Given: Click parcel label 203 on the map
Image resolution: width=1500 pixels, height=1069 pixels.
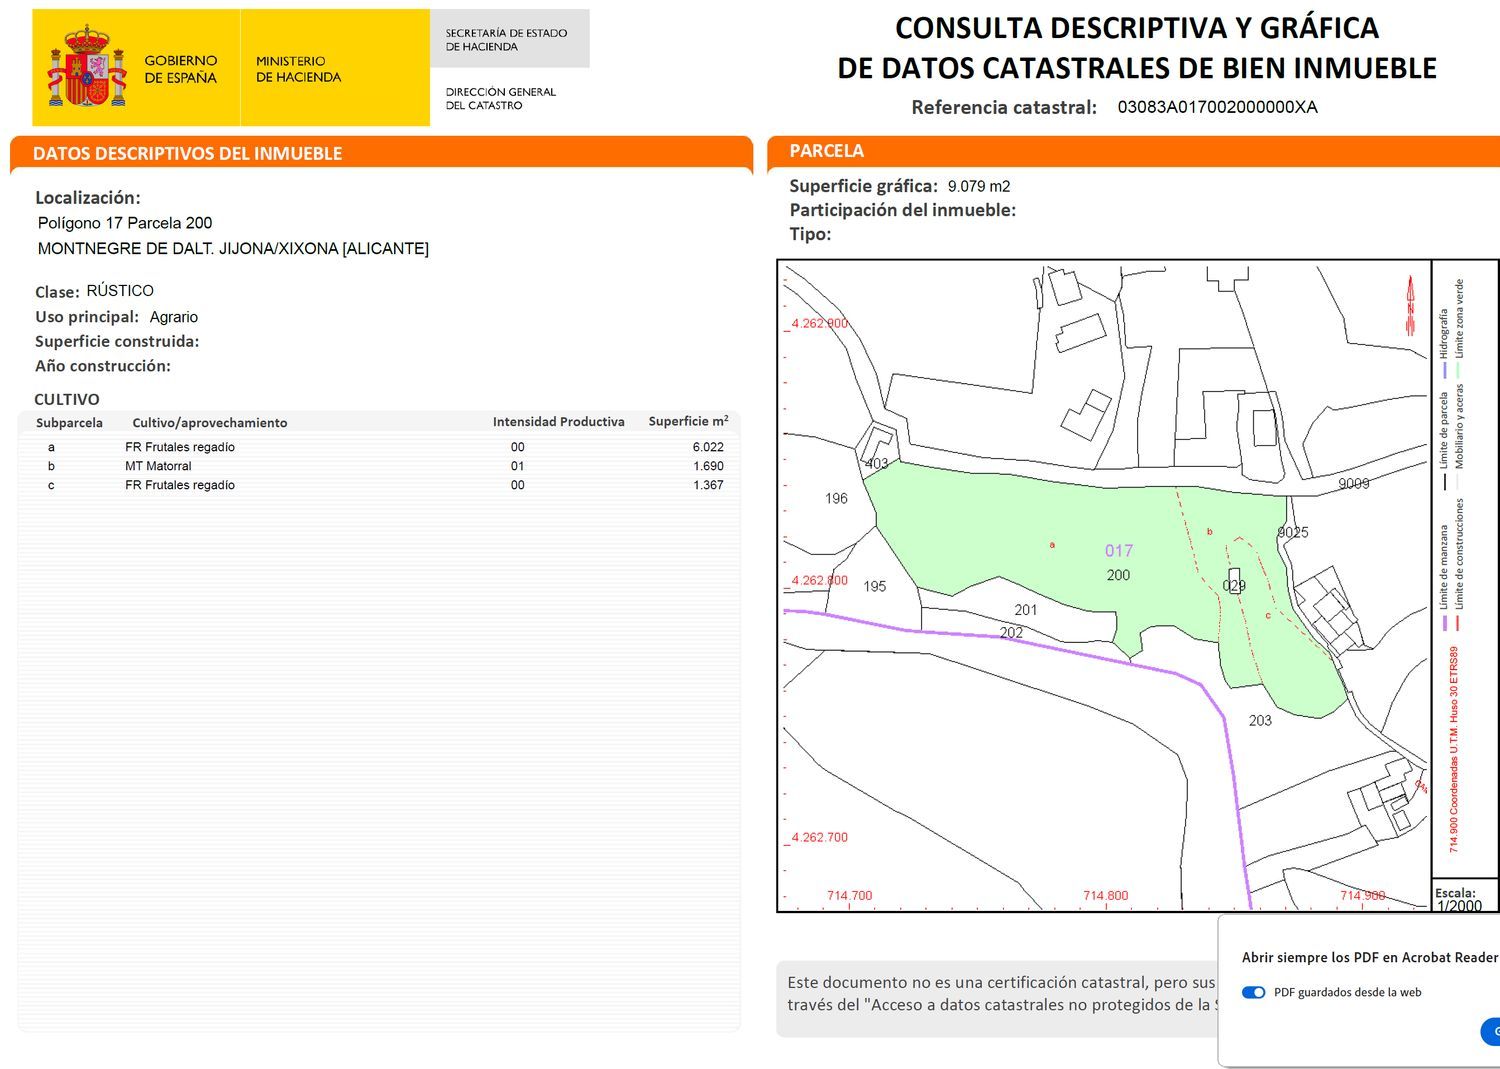Looking at the screenshot, I should coord(1260,720).
